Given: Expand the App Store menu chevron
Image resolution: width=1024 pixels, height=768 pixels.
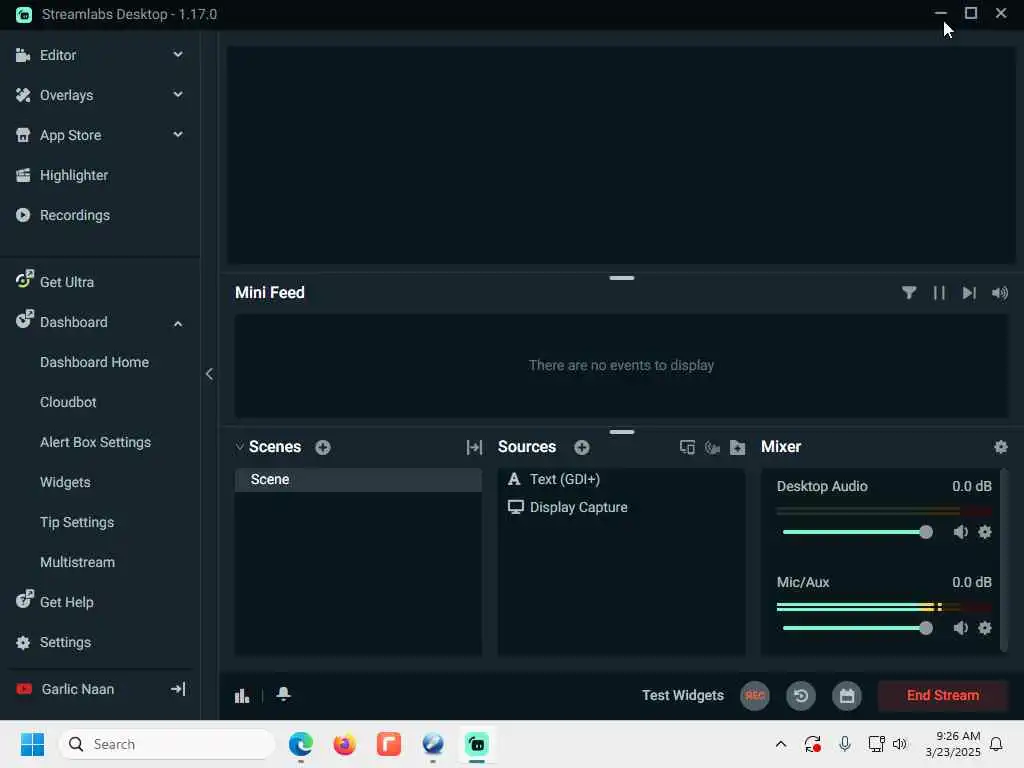Looking at the screenshot, I should tap(178, 135).
